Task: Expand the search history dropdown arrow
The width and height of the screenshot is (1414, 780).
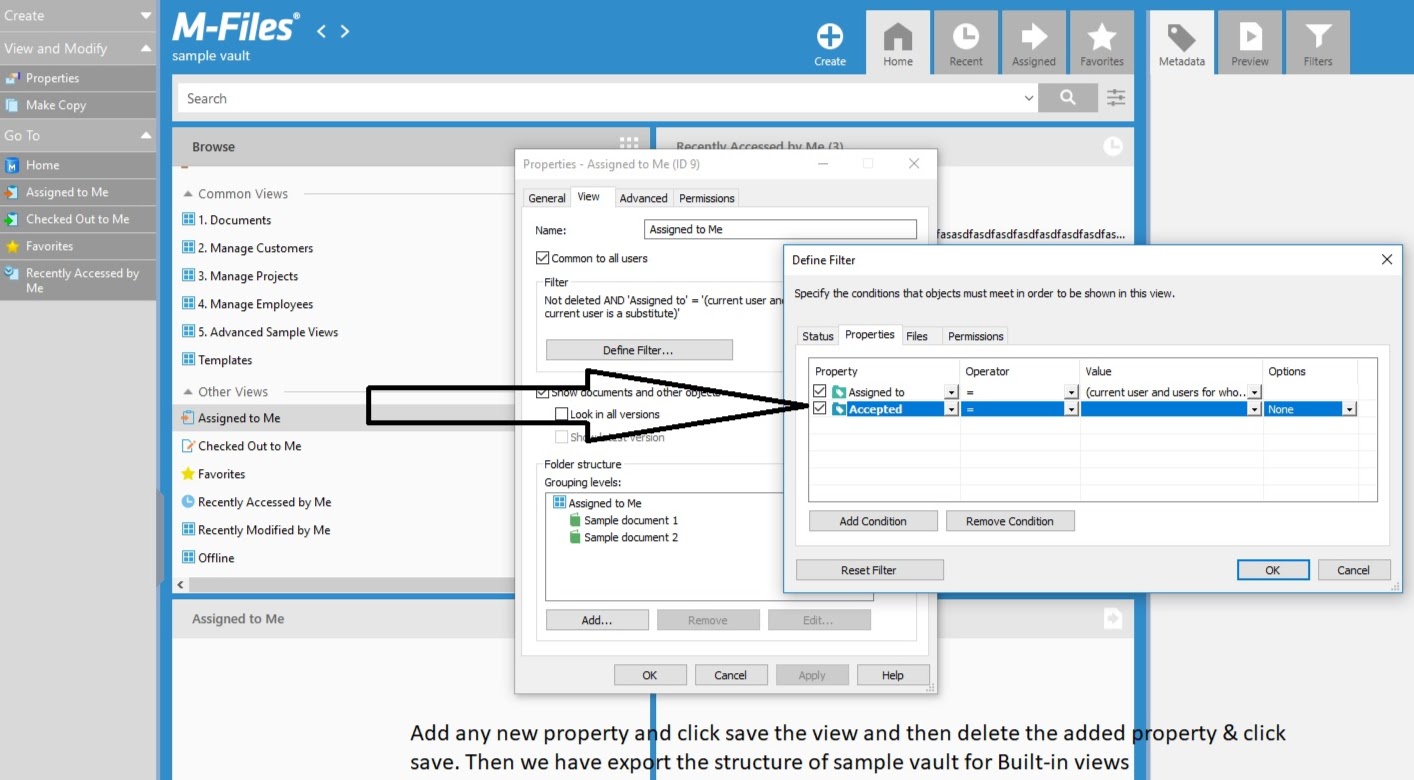Action: coord(1029,98)
